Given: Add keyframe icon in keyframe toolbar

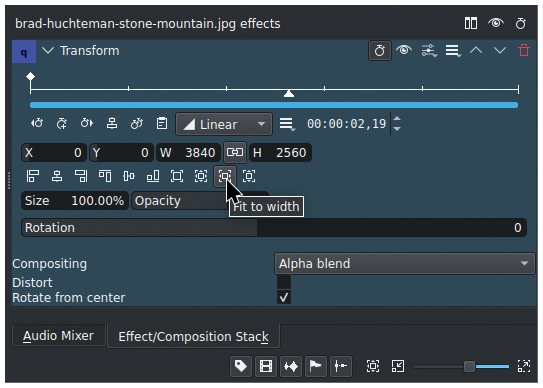Looking at the screenshot, I should [x=62, y=123].
